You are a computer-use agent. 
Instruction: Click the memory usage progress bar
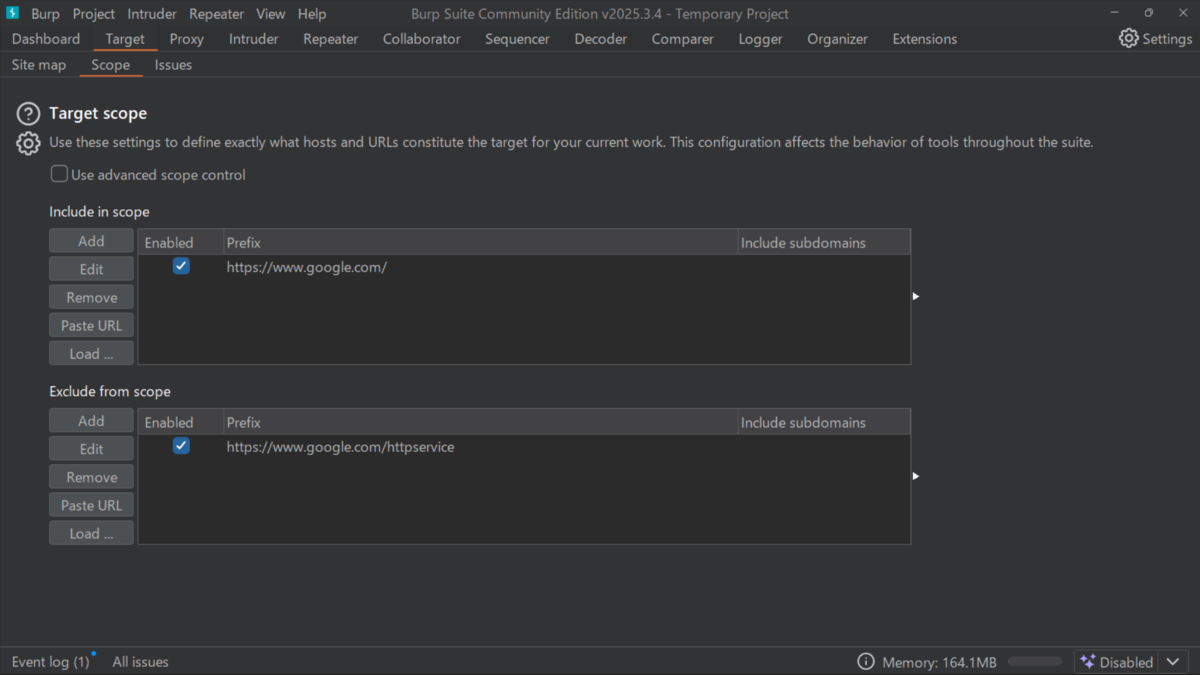pos(1035,662)
